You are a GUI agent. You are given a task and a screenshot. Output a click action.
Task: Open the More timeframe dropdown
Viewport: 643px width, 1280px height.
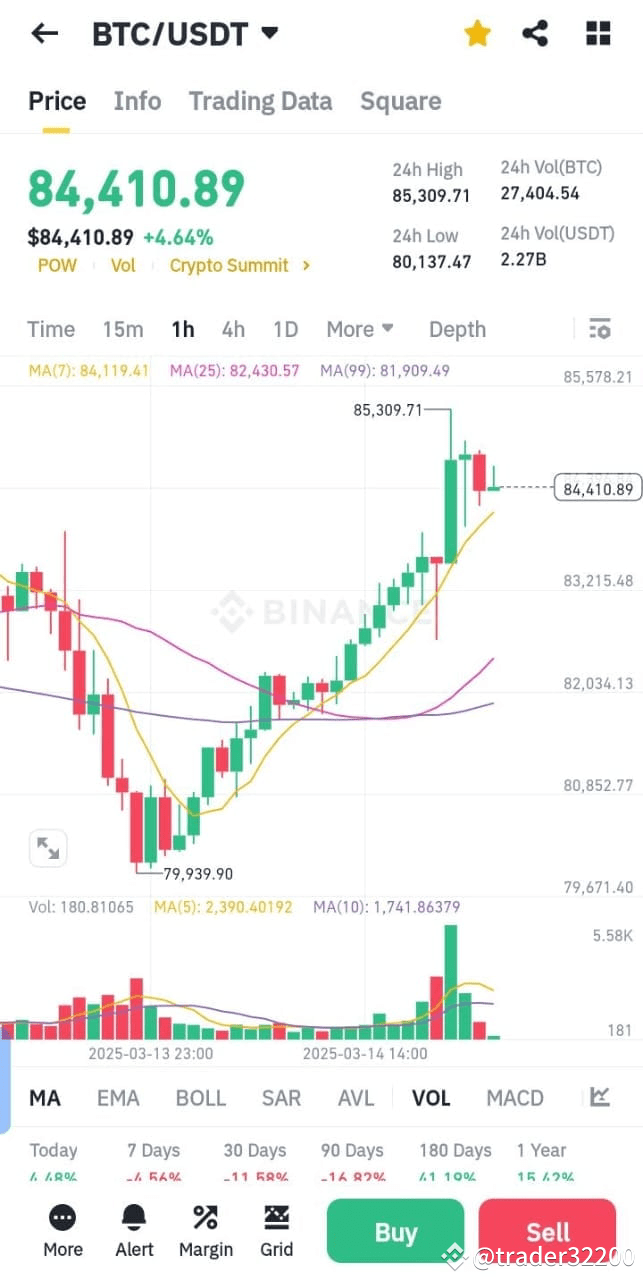coord(358,328)
